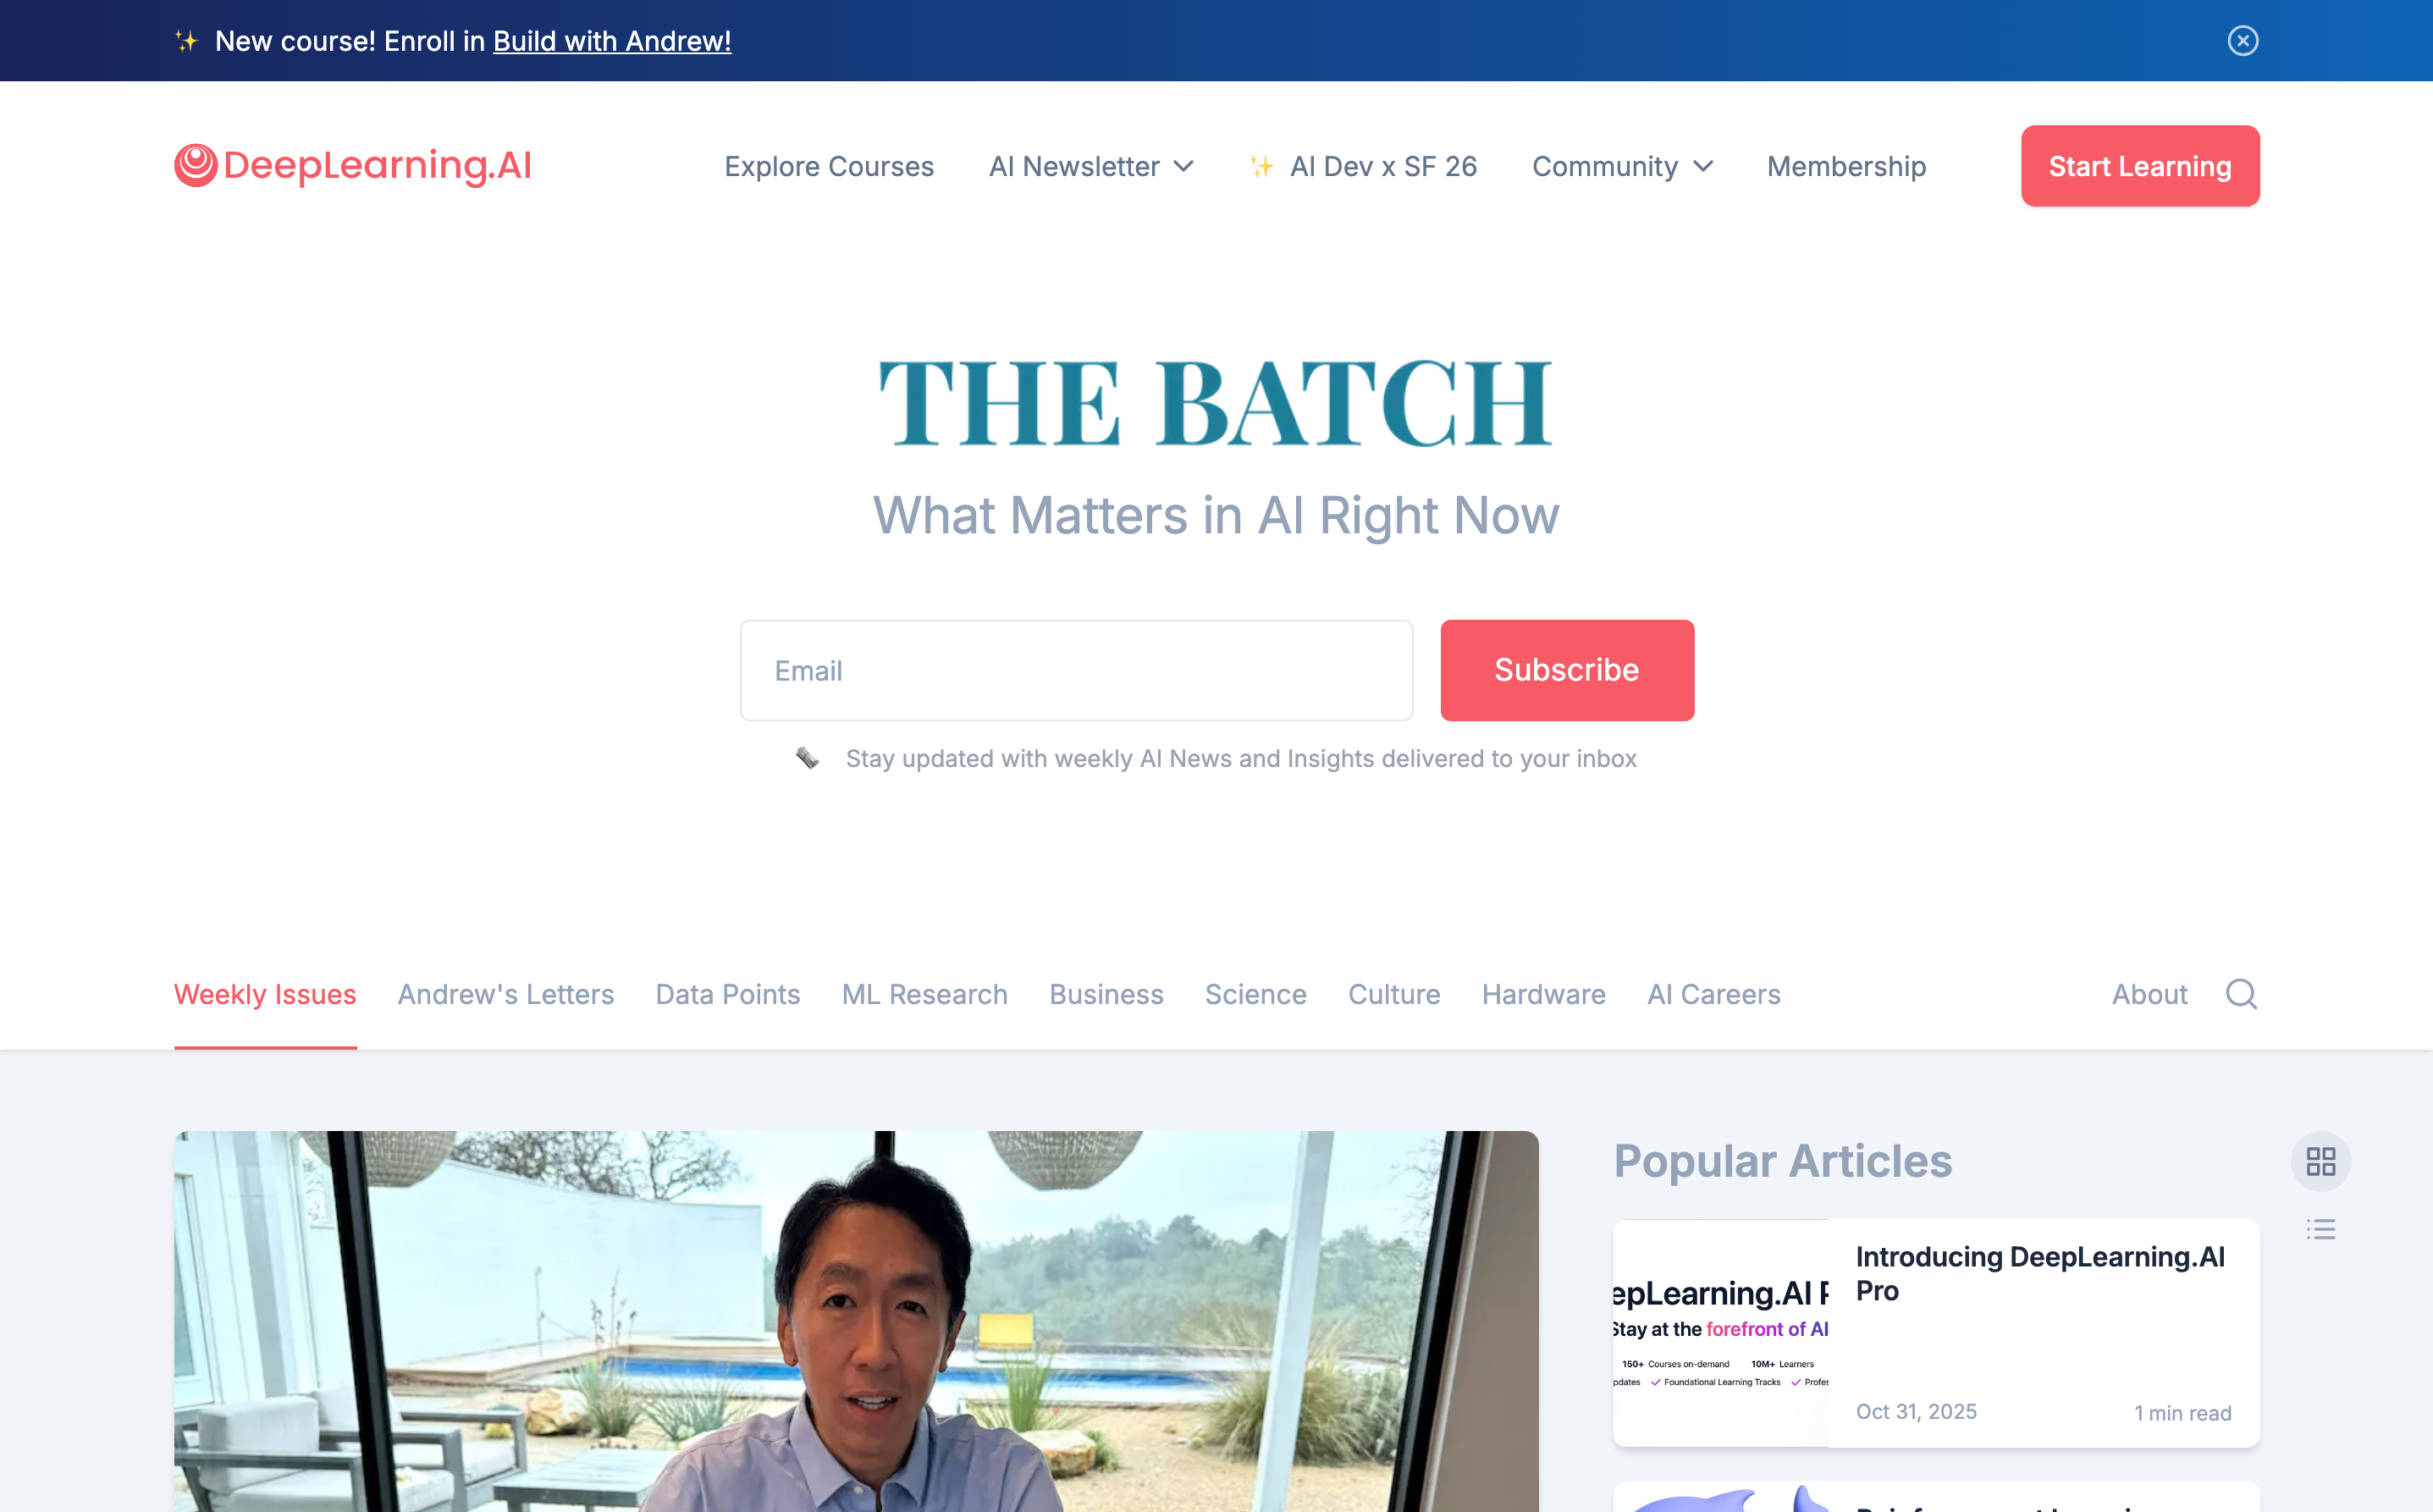Click the Start Learning button

point(2140,166)
